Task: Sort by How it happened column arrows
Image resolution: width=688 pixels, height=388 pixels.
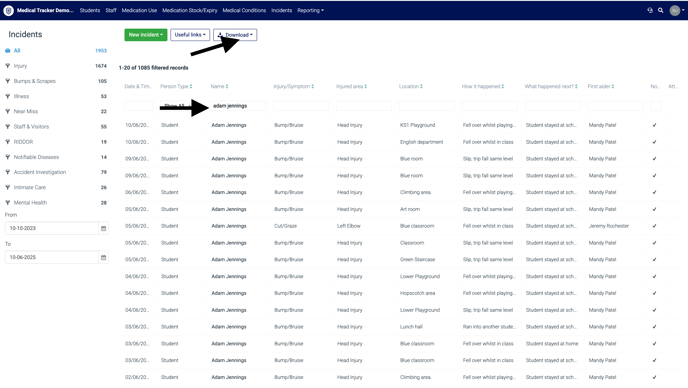Action: click(503, 86)
